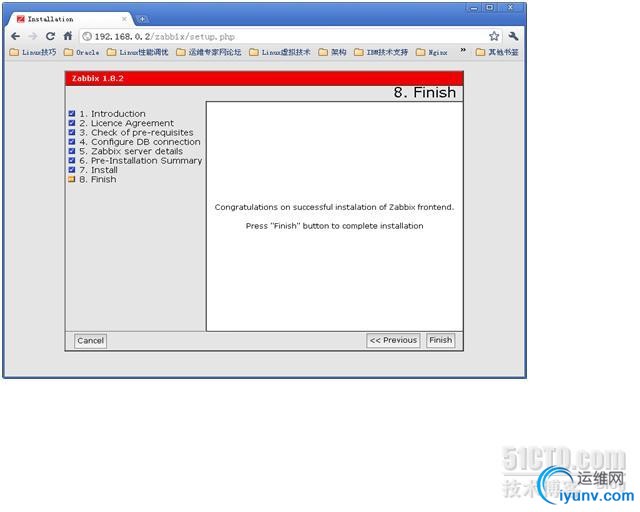Go to the << Previous step

pos(393,341)
